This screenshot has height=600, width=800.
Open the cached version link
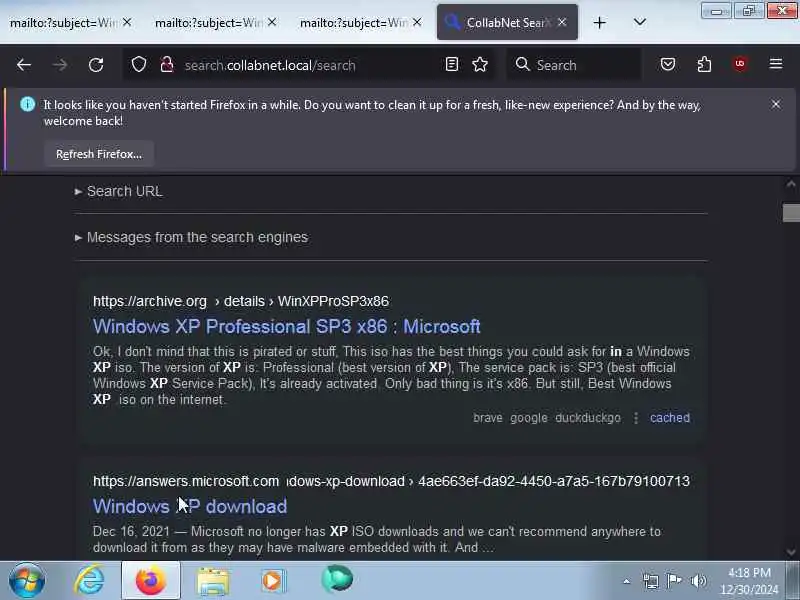670,417
